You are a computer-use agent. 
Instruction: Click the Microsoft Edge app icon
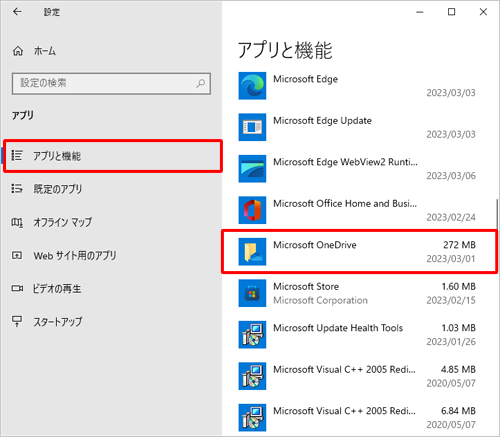tap(252, 86)
